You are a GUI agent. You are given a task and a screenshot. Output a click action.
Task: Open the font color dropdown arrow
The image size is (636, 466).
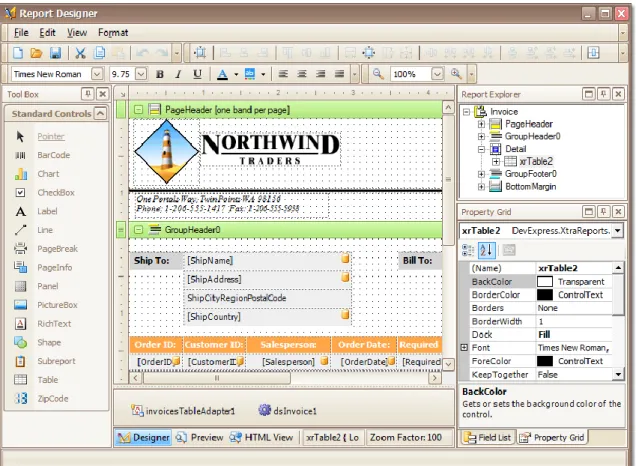click(236, 75)
